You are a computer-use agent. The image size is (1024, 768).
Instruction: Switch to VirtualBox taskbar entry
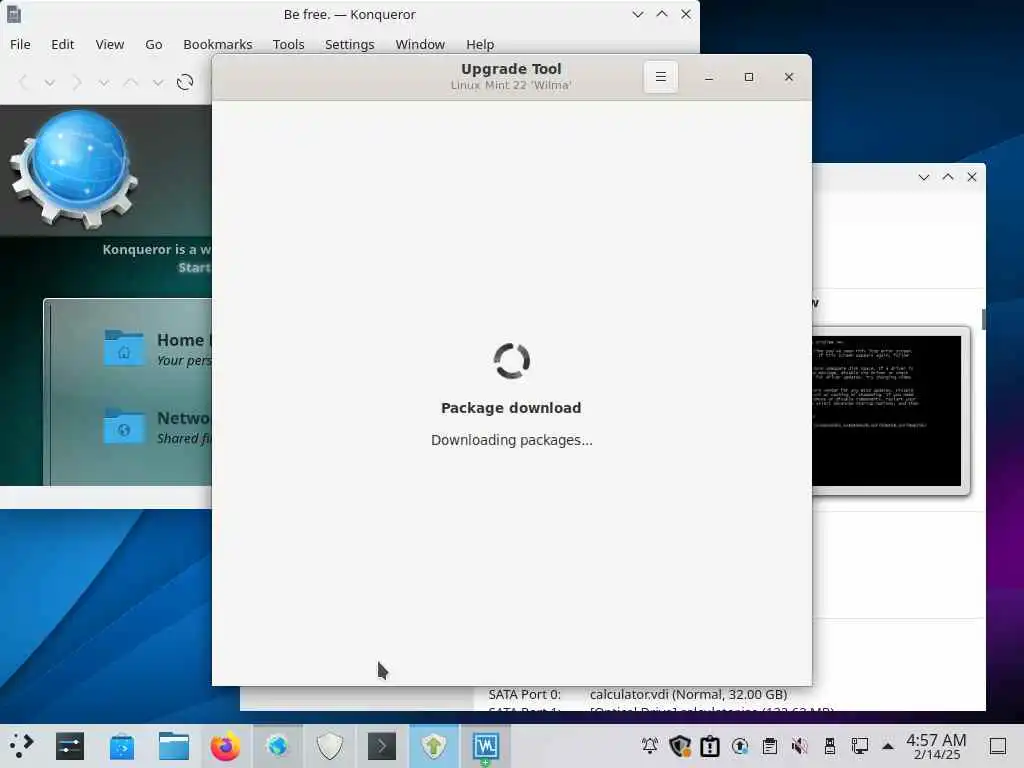[486, 746]
